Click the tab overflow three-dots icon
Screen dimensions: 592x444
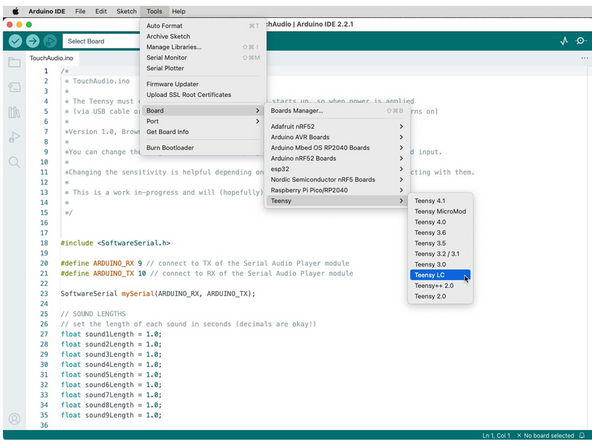coord(584,58)
